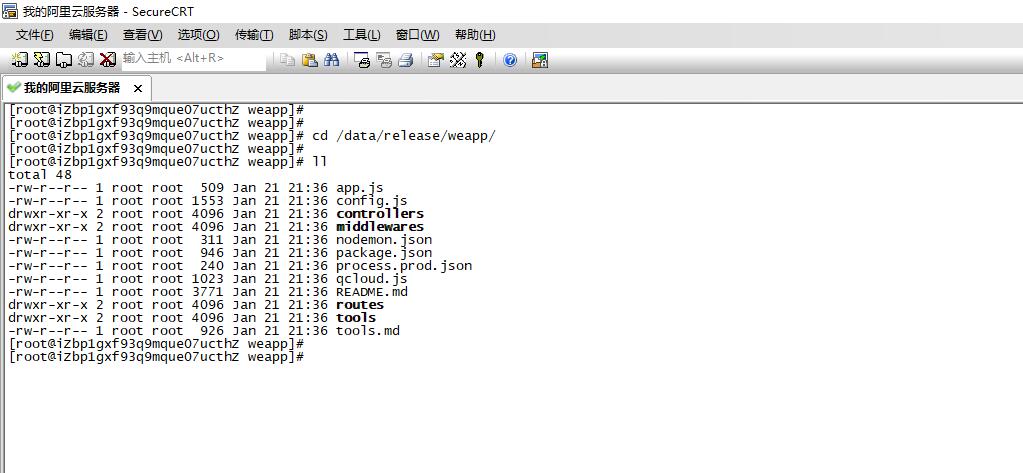Click the Disconnect red X icon
The image size is (1023, 473).
[x=108, y=60]
